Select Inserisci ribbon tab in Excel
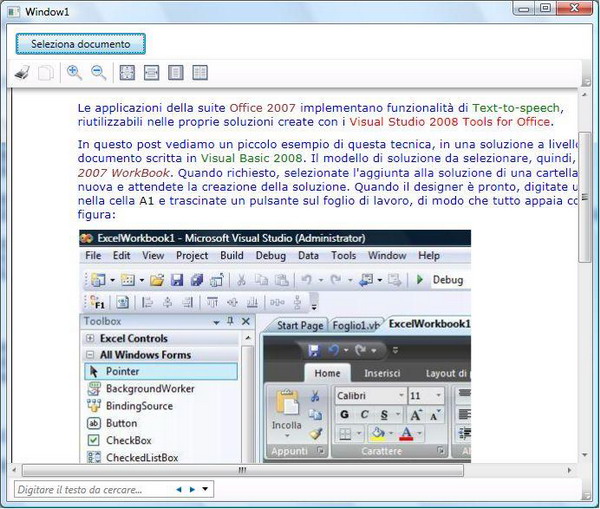 pyautogui.click(x=382, y=373)
